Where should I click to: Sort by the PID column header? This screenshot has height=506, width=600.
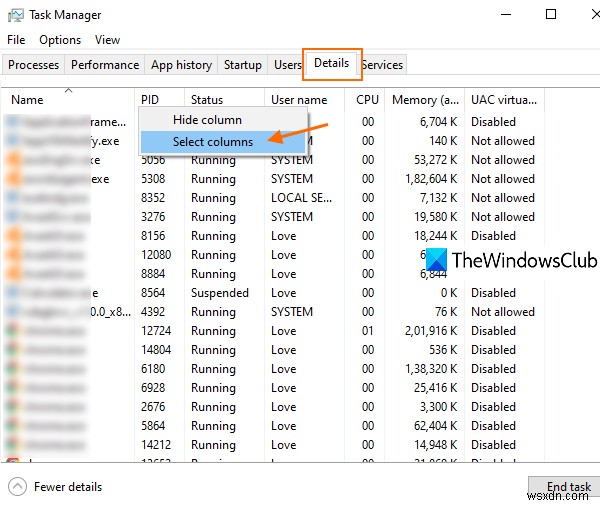tap(159, 100)
